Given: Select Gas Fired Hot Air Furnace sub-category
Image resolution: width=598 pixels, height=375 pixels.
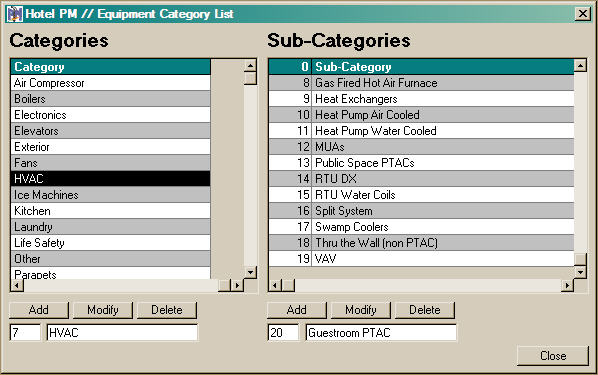Looking at the screenshot, I should click(x=421, y=83).
